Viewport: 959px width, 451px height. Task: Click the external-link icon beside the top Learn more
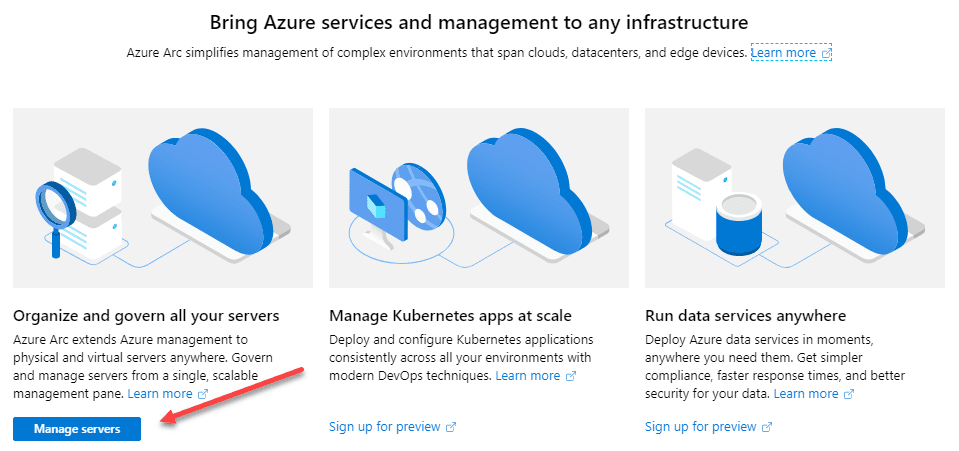click(x=827, y=52)
